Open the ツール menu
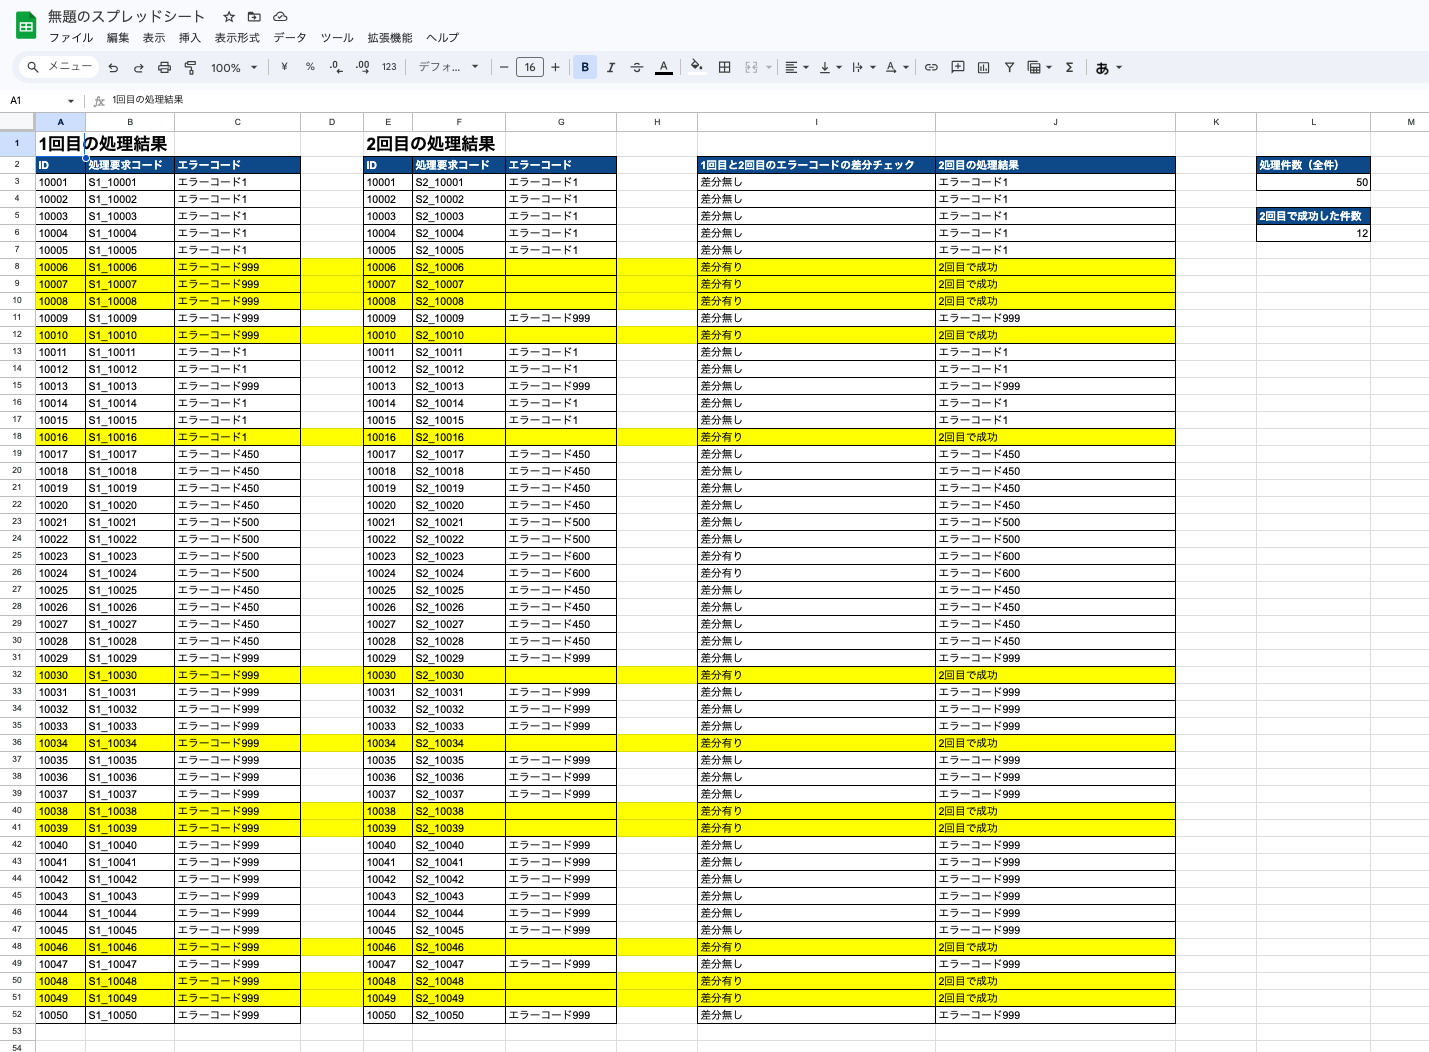Screen dimensions: 1429x1052 pos(337,38)
